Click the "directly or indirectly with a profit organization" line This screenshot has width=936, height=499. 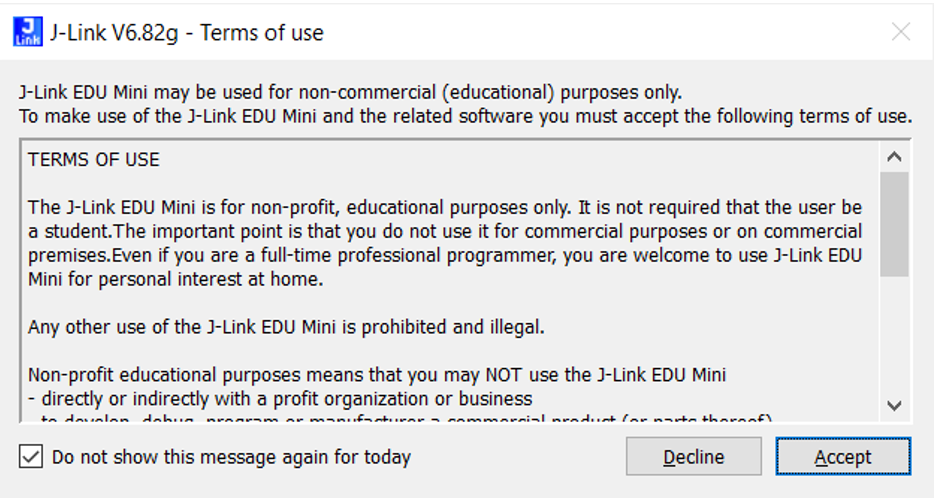[280, 399]
